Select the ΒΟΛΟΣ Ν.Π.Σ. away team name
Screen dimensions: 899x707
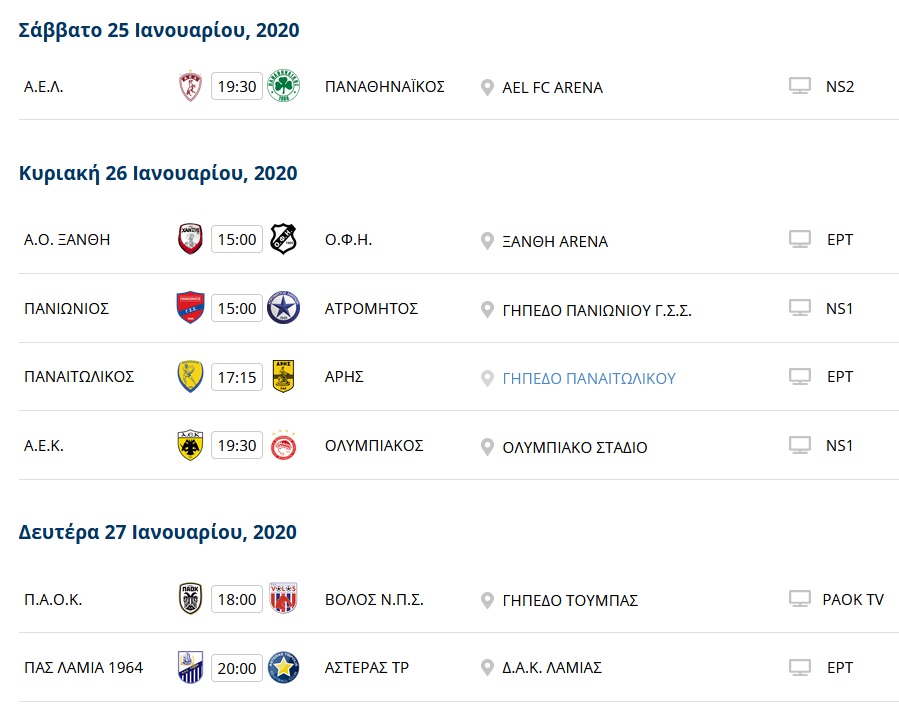[x=374, y=599]
